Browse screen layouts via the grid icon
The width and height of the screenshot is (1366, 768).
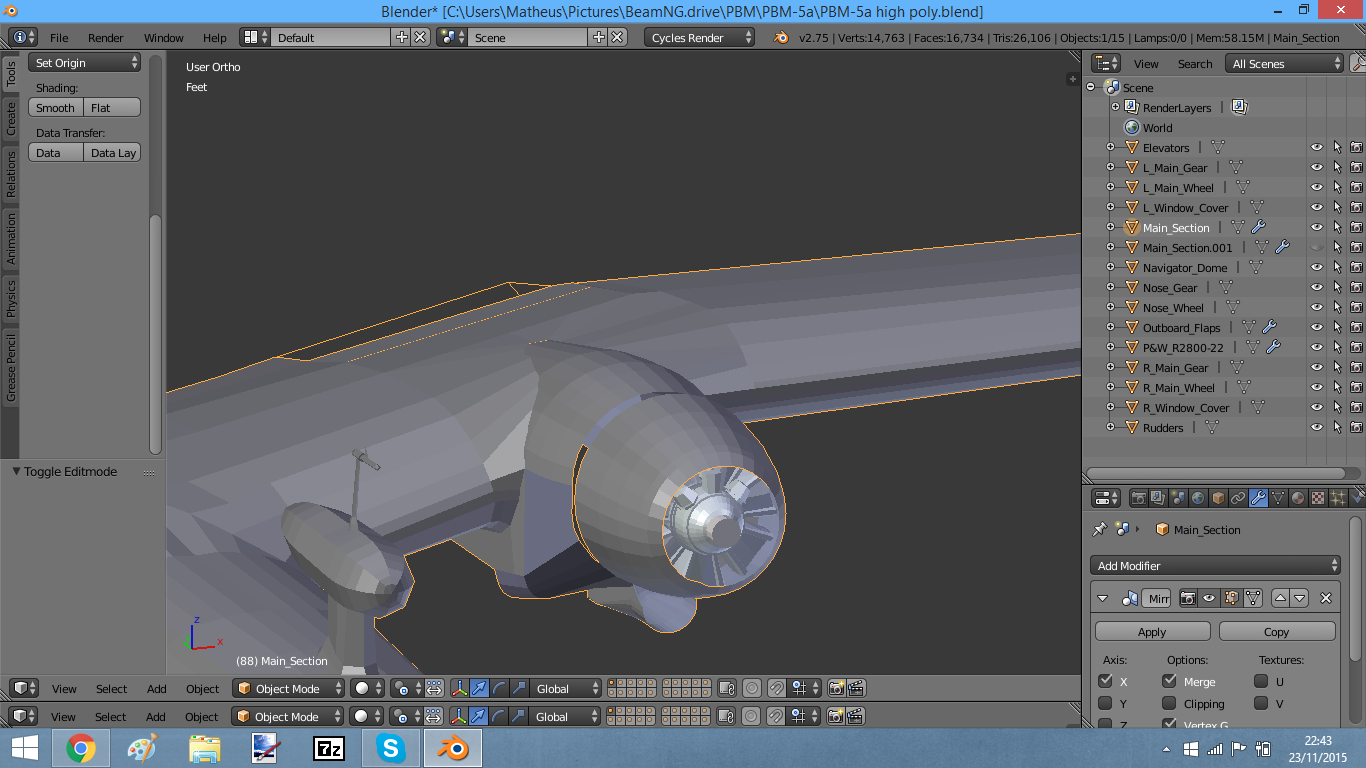pyautogui.click(x=255, y=37)
